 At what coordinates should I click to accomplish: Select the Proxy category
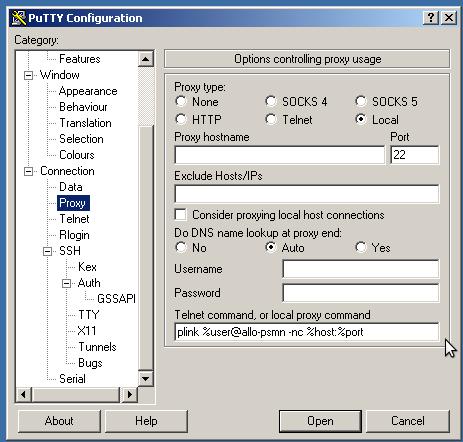pos(73,203)
